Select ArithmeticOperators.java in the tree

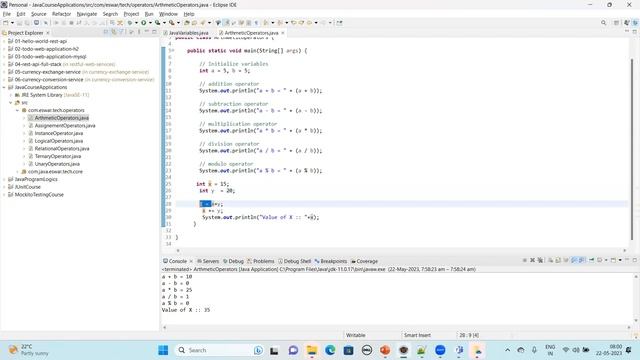pyautogui.click(x=61, y=118)
